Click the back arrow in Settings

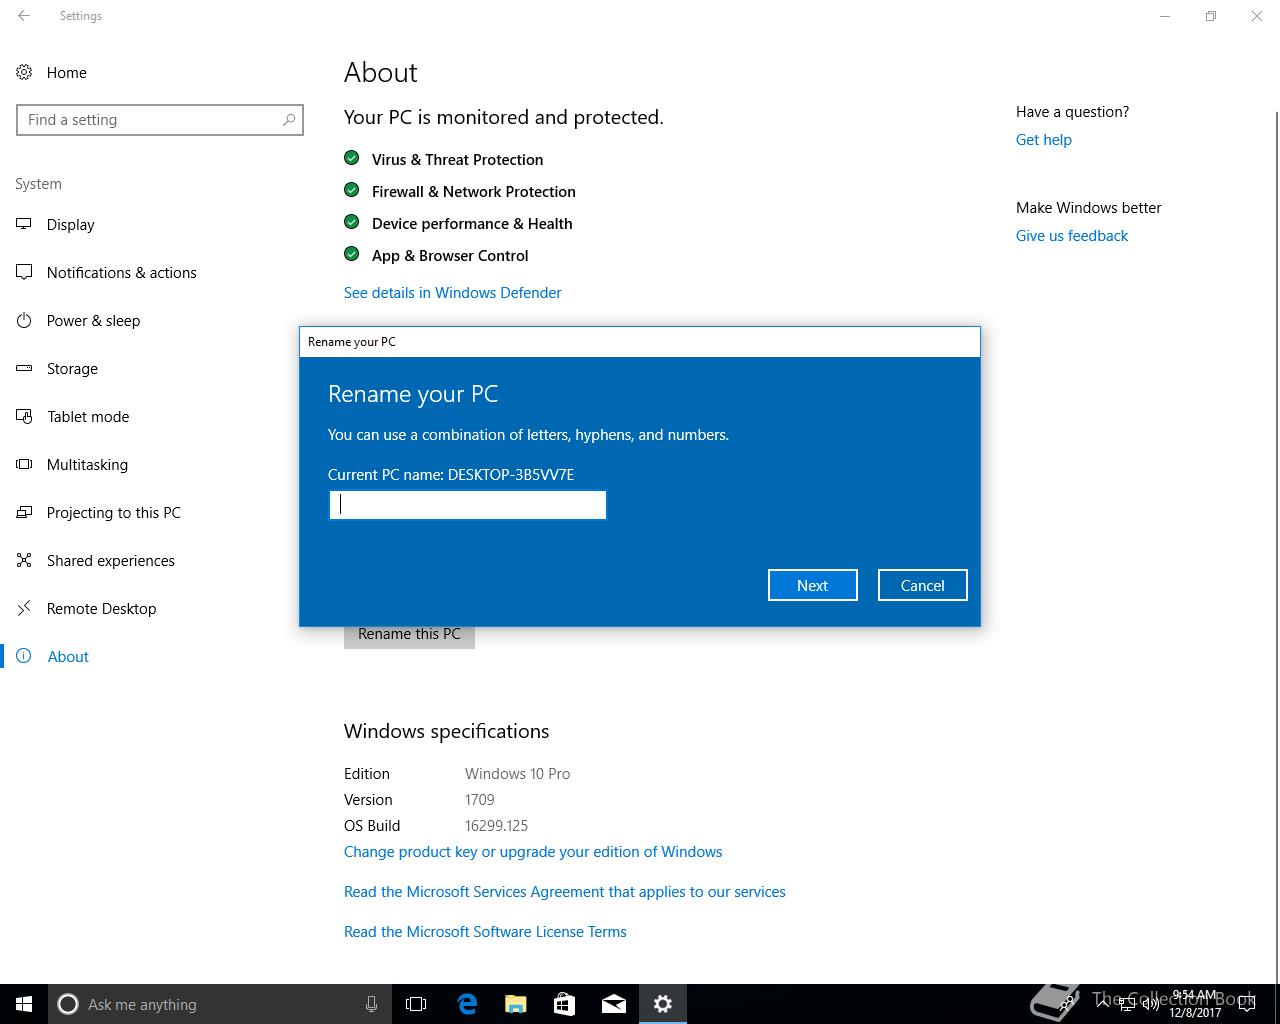[24, 16]
